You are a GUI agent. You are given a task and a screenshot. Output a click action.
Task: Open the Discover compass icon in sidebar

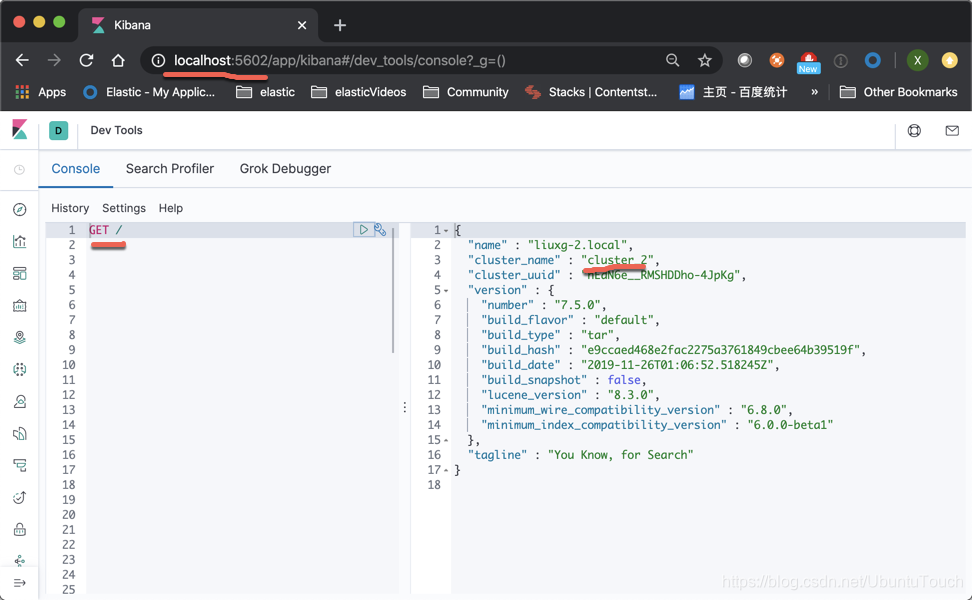pyautogui.click(x=20, y=210)
